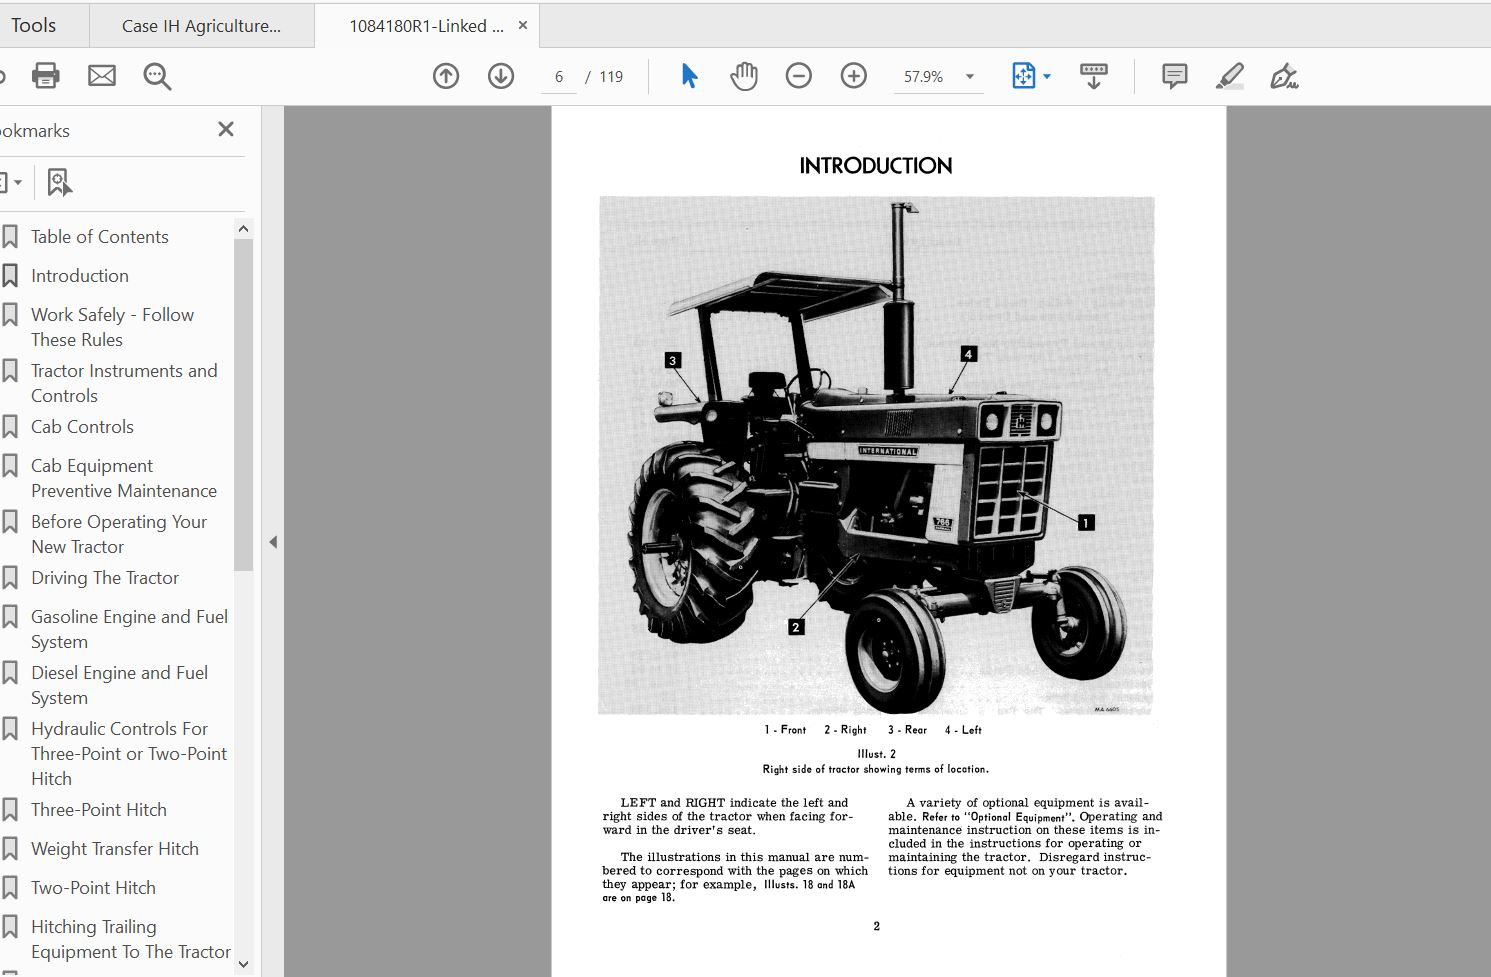Enable scrolling page display mode

1093,75
